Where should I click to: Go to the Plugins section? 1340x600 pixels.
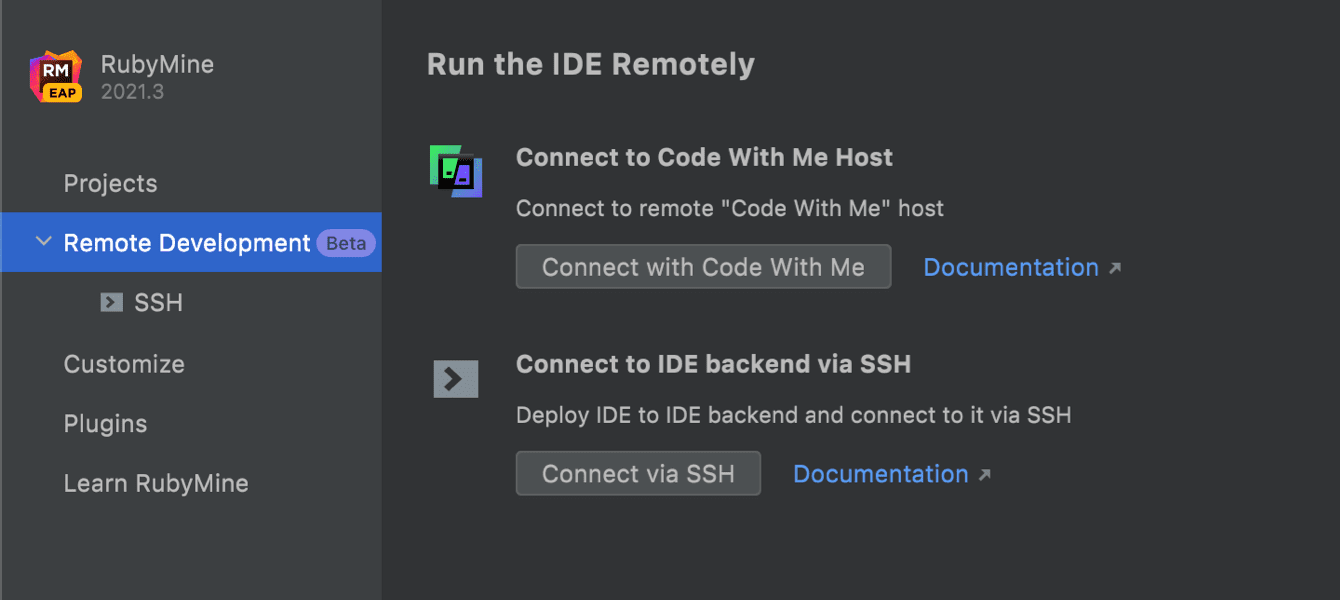tap(106, 424)
